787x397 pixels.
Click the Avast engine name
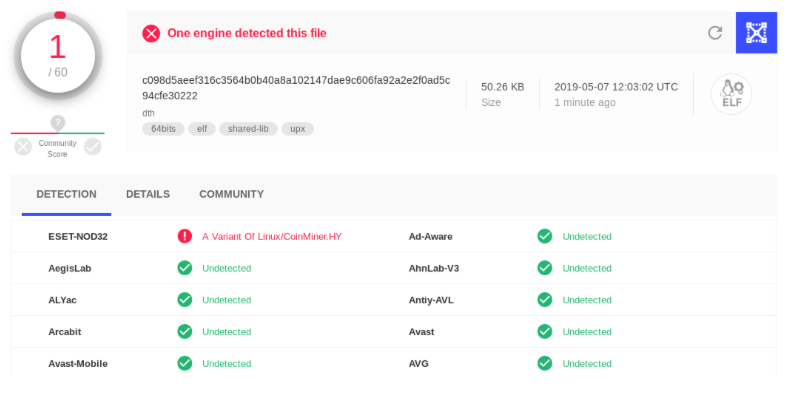coord(421,332)
